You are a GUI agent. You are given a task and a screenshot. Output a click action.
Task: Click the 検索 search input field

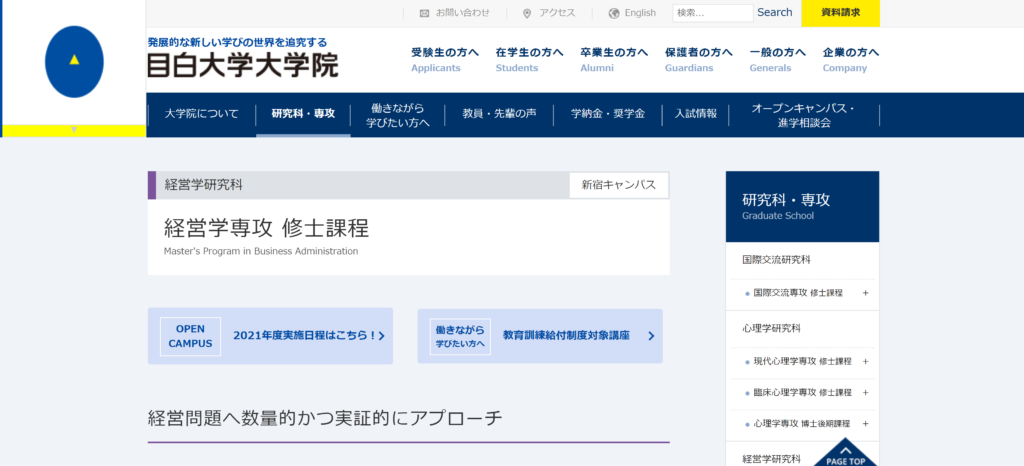tap(712, 13)
